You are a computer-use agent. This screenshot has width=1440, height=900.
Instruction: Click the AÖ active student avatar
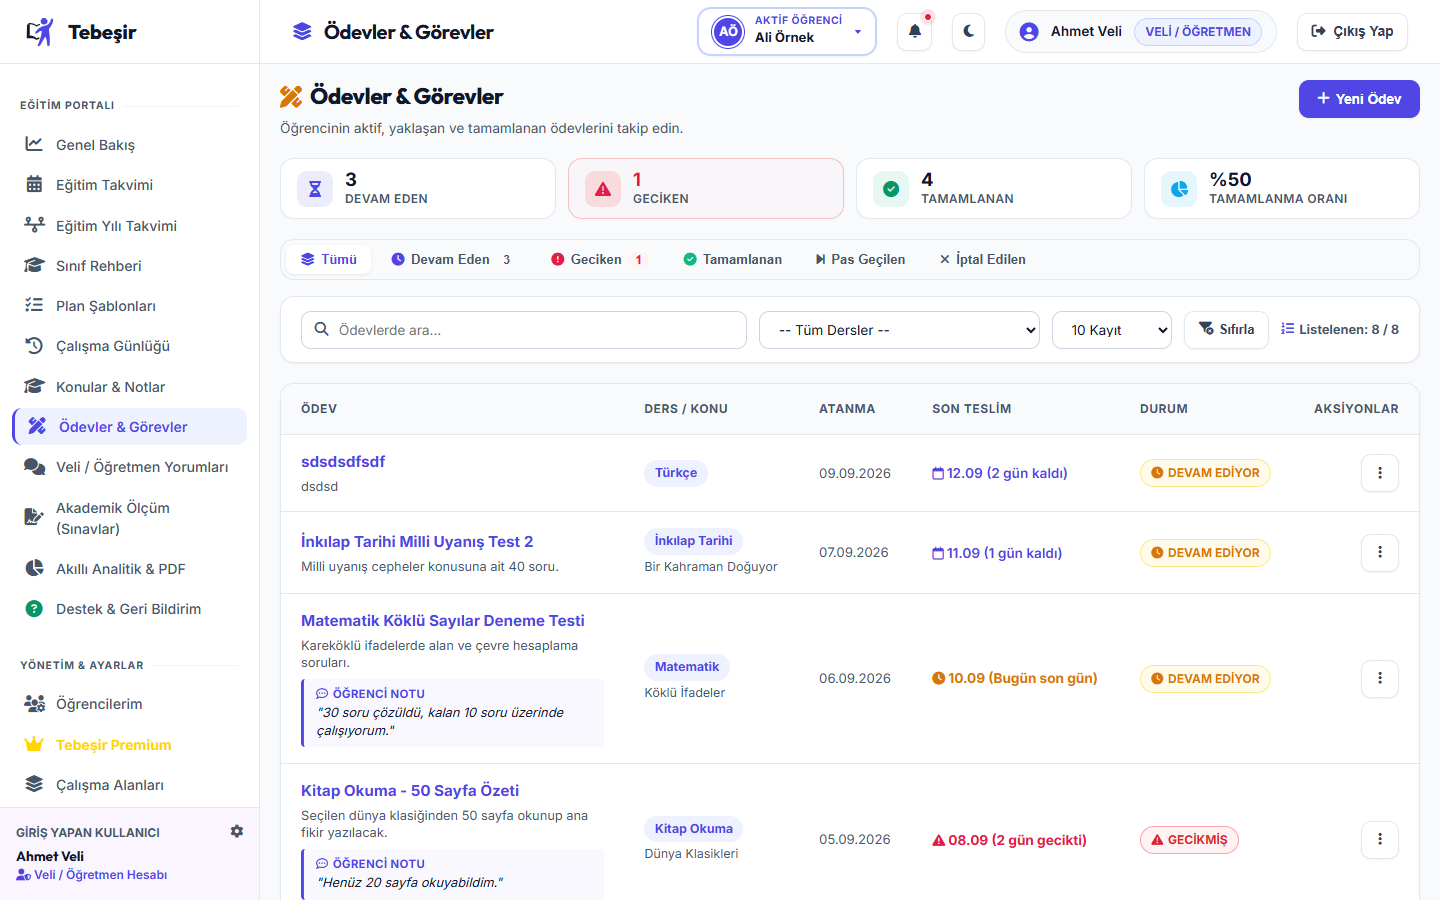pos(729,31)
